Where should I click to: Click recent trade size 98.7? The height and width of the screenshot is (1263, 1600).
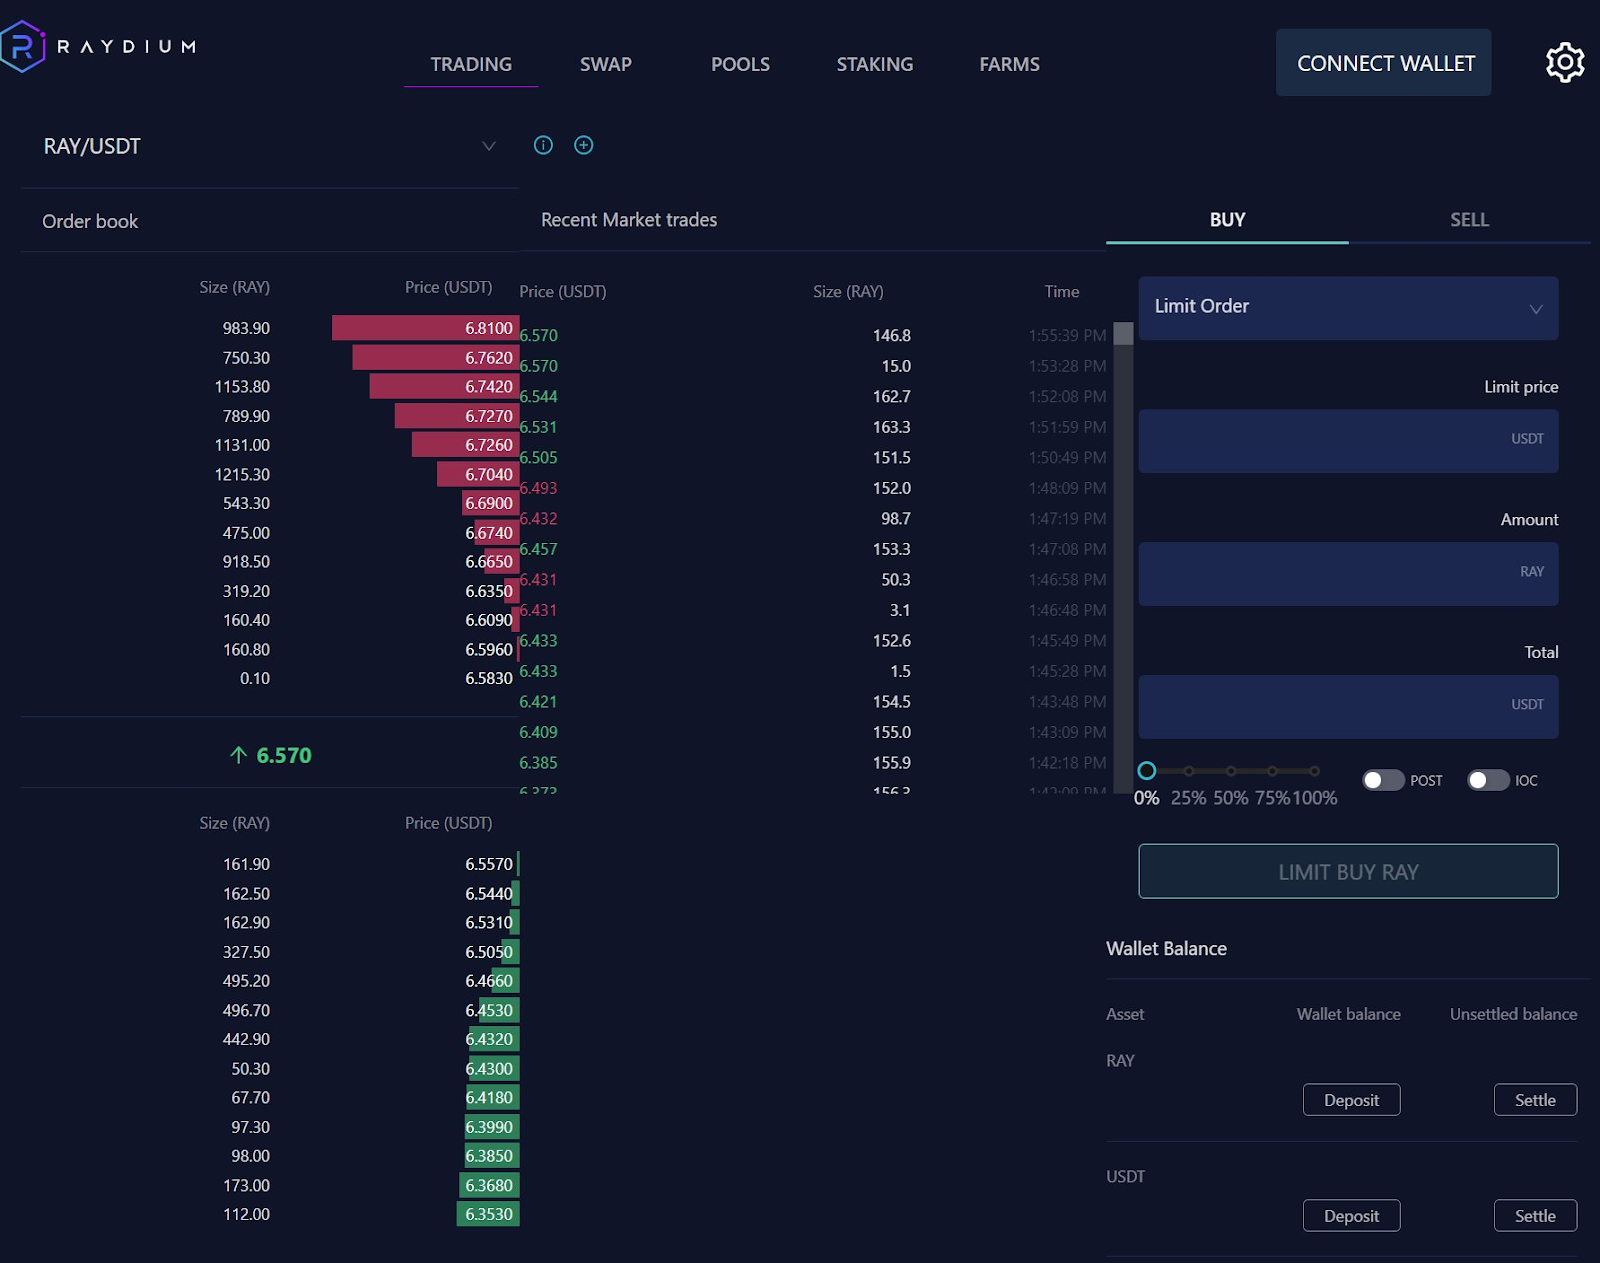coord(895,518)
